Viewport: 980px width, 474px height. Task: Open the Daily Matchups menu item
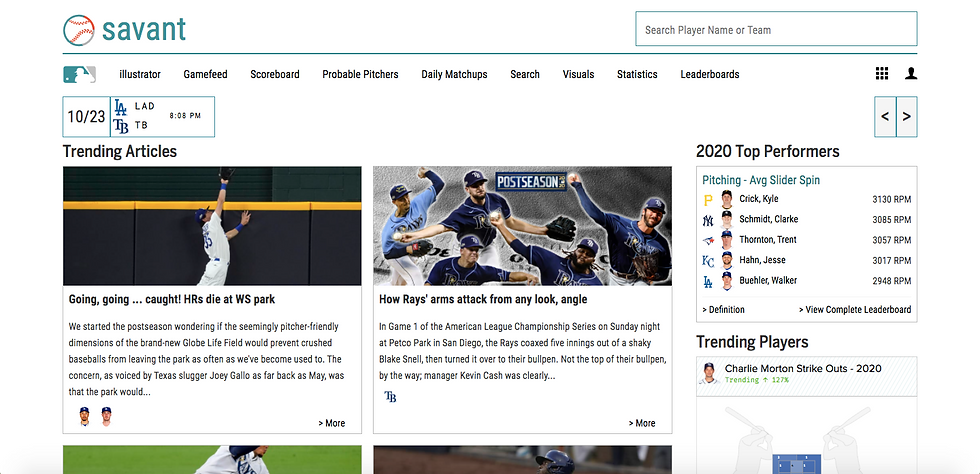pyautogui.click(x=454, y=74)
